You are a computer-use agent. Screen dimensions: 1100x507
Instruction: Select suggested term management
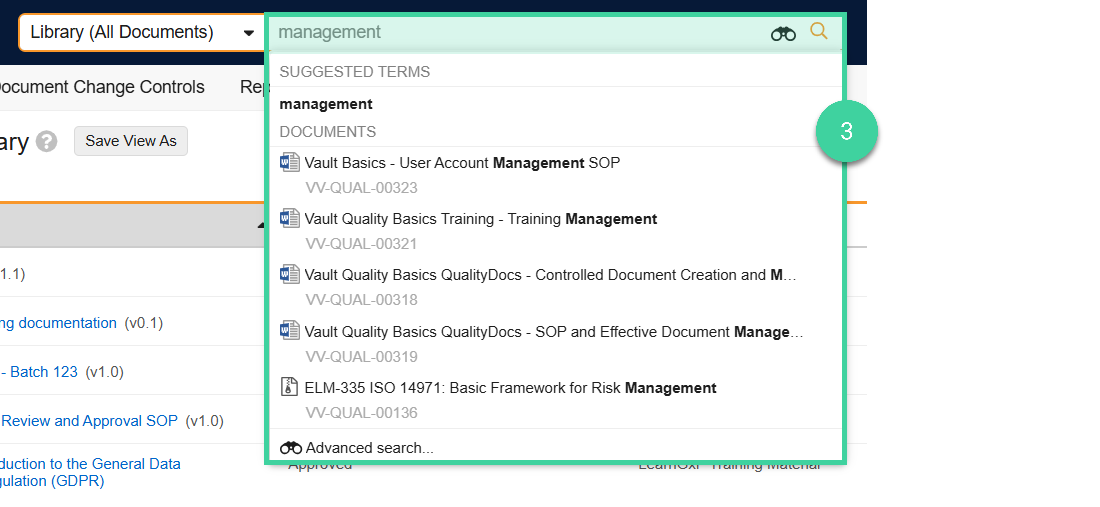[326, 104]
